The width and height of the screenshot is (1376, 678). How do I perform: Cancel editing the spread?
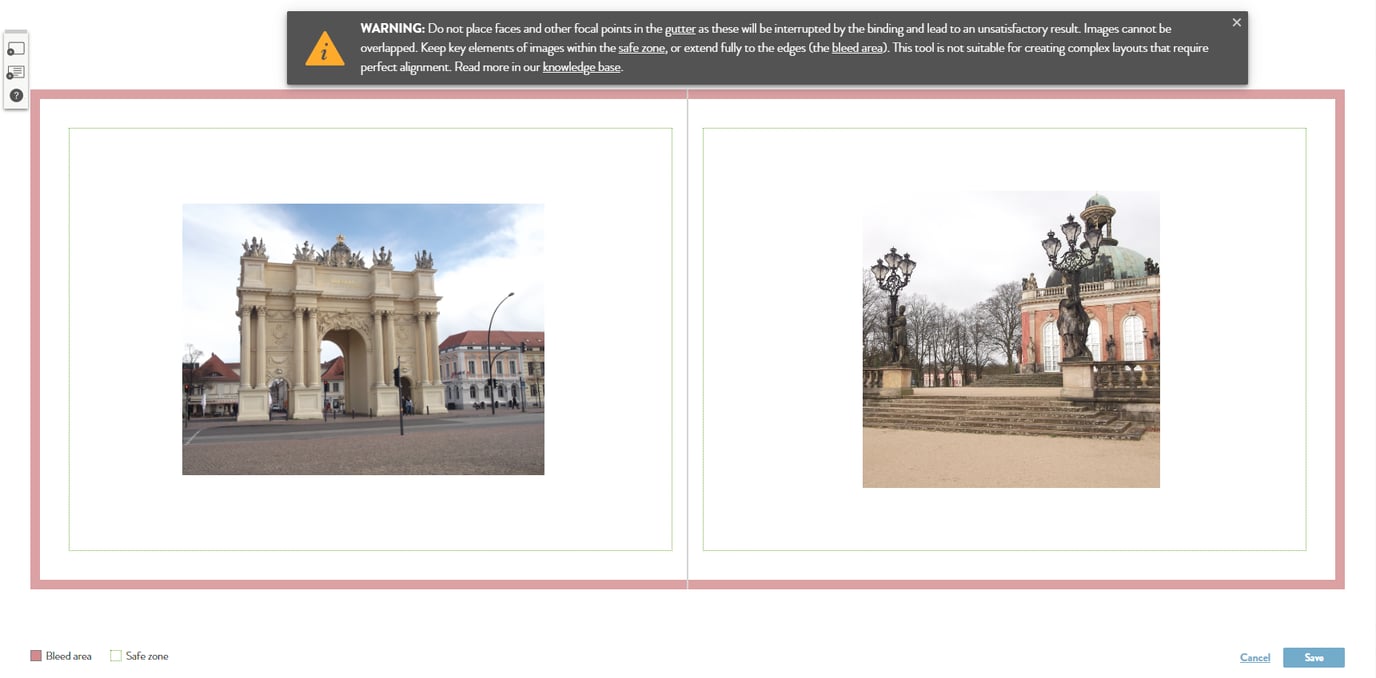tap(1255, 657)
